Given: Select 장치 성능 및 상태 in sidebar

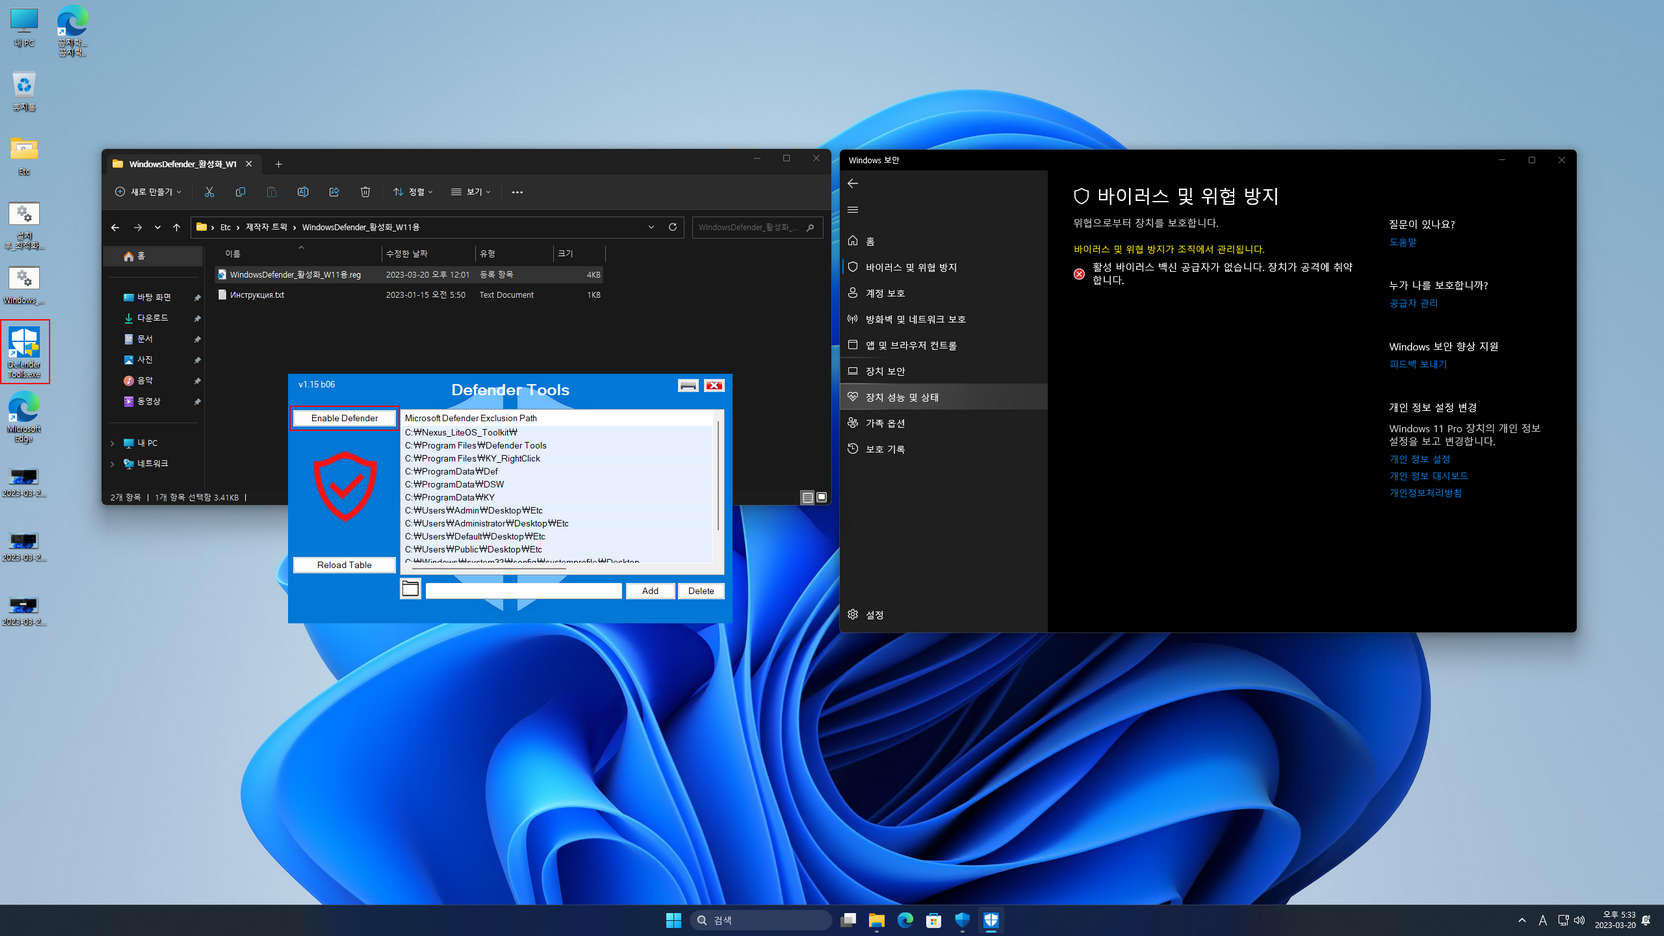Looking at the screenshot, I should point(944,397).
